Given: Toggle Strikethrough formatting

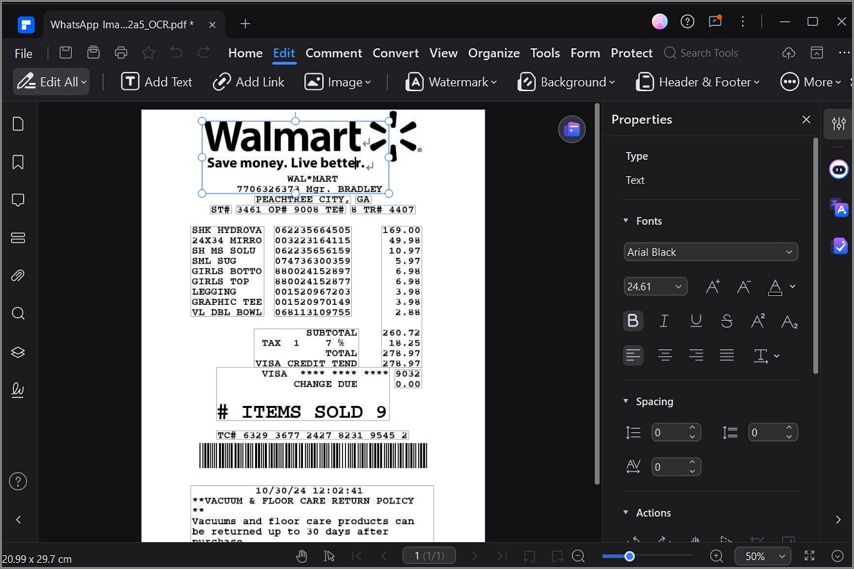Looking at the screenshot, I should 727,321.
